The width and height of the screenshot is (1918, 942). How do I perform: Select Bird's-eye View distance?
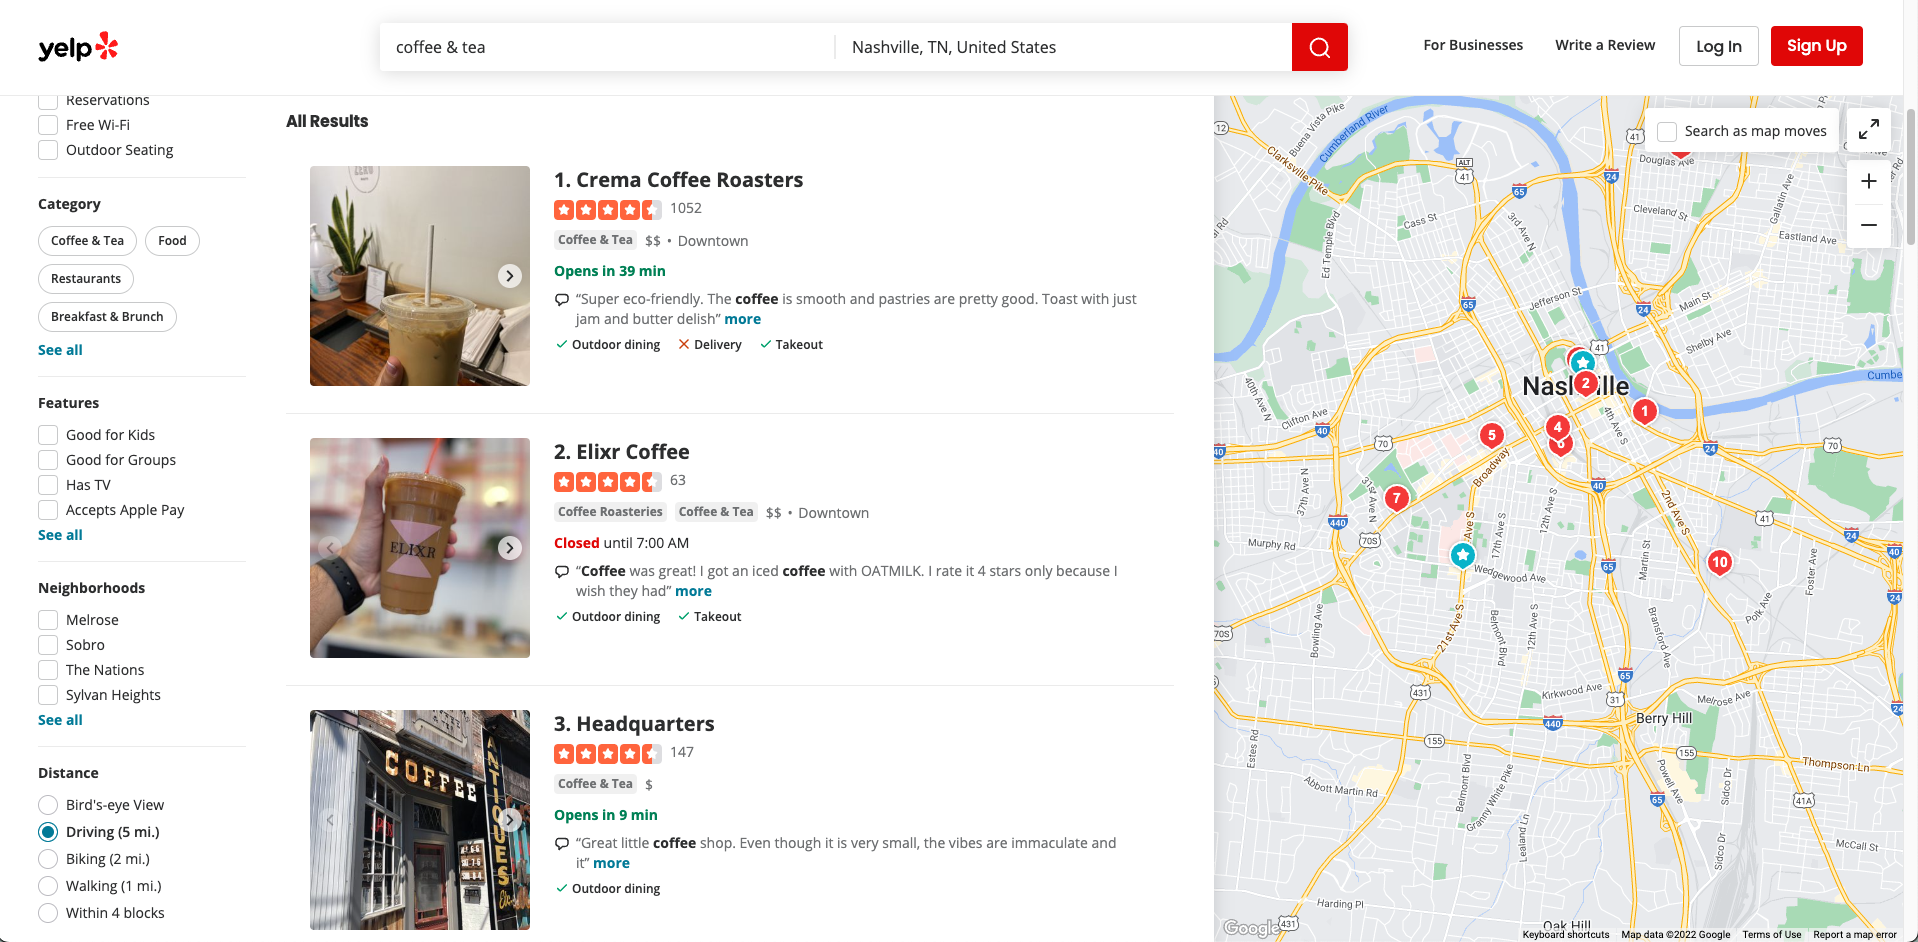point(48,805)
